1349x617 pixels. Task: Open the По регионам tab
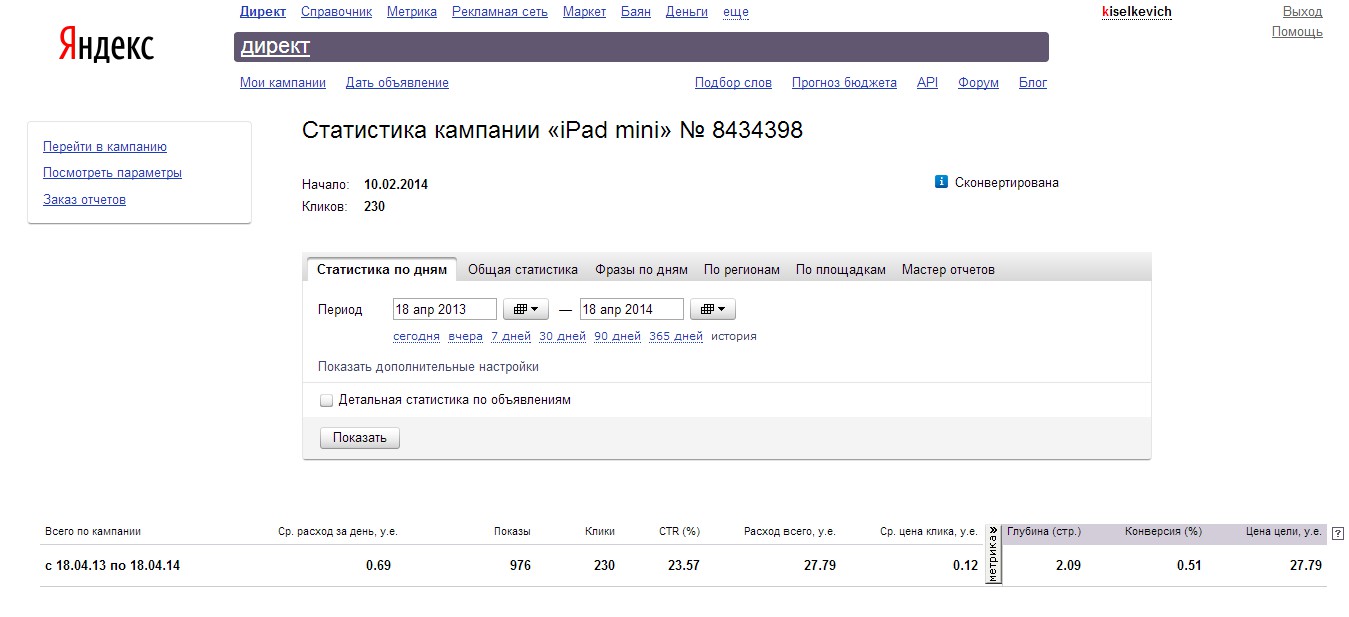pyautogui.click(x=742, y=270)
